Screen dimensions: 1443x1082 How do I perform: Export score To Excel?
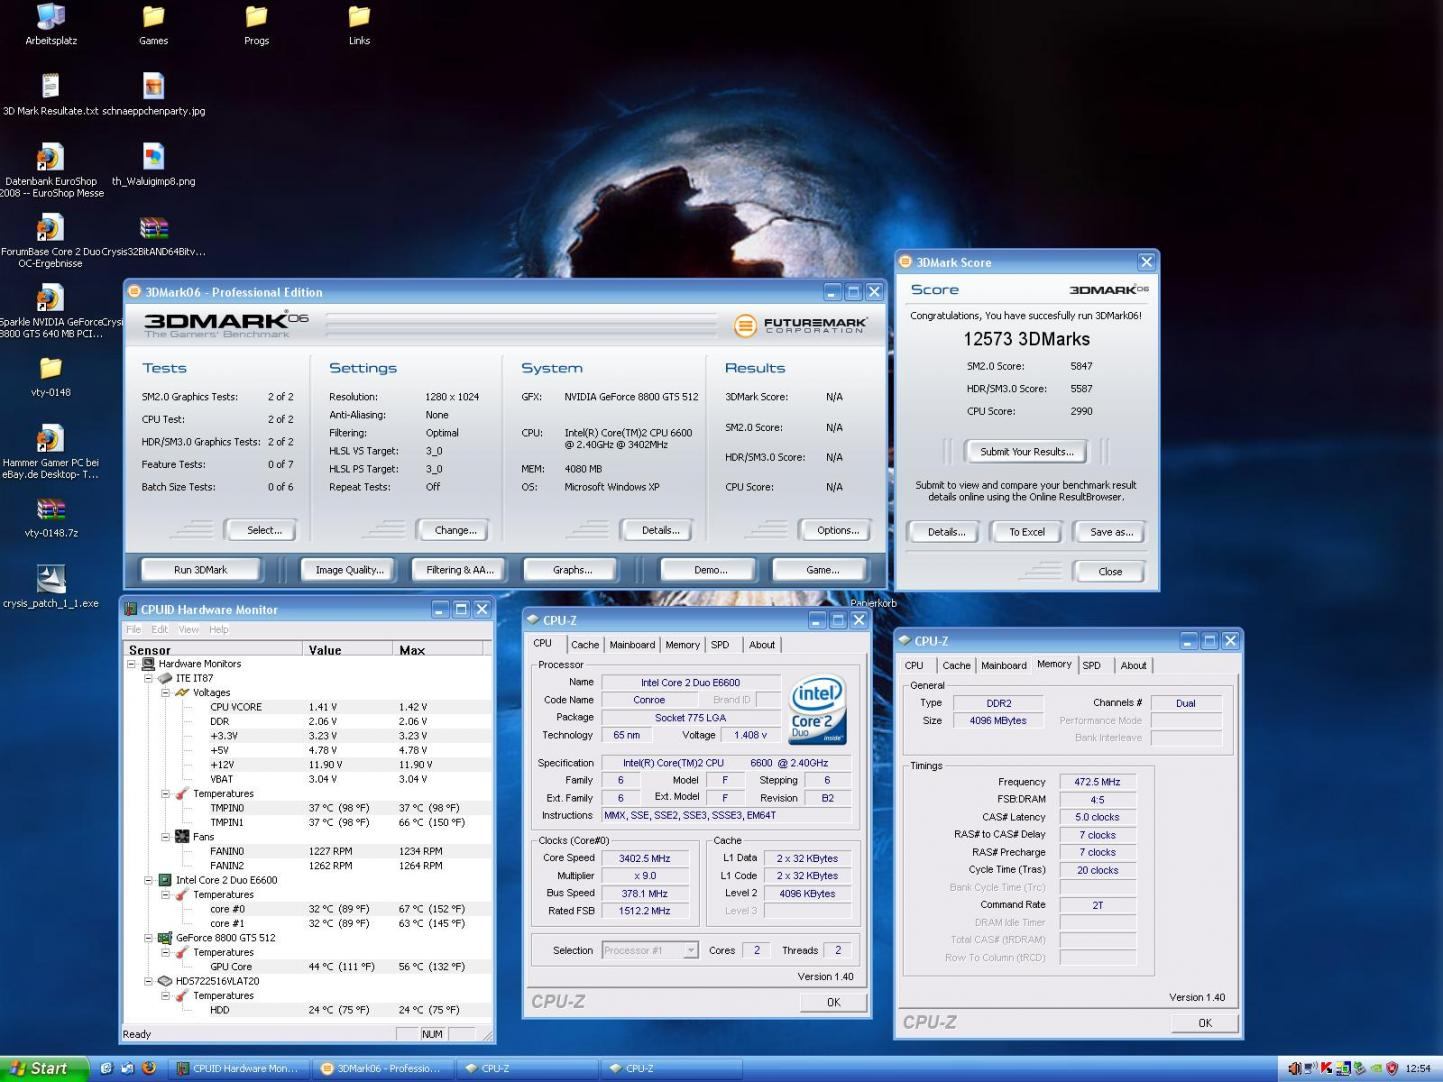tap(1026, 532)
